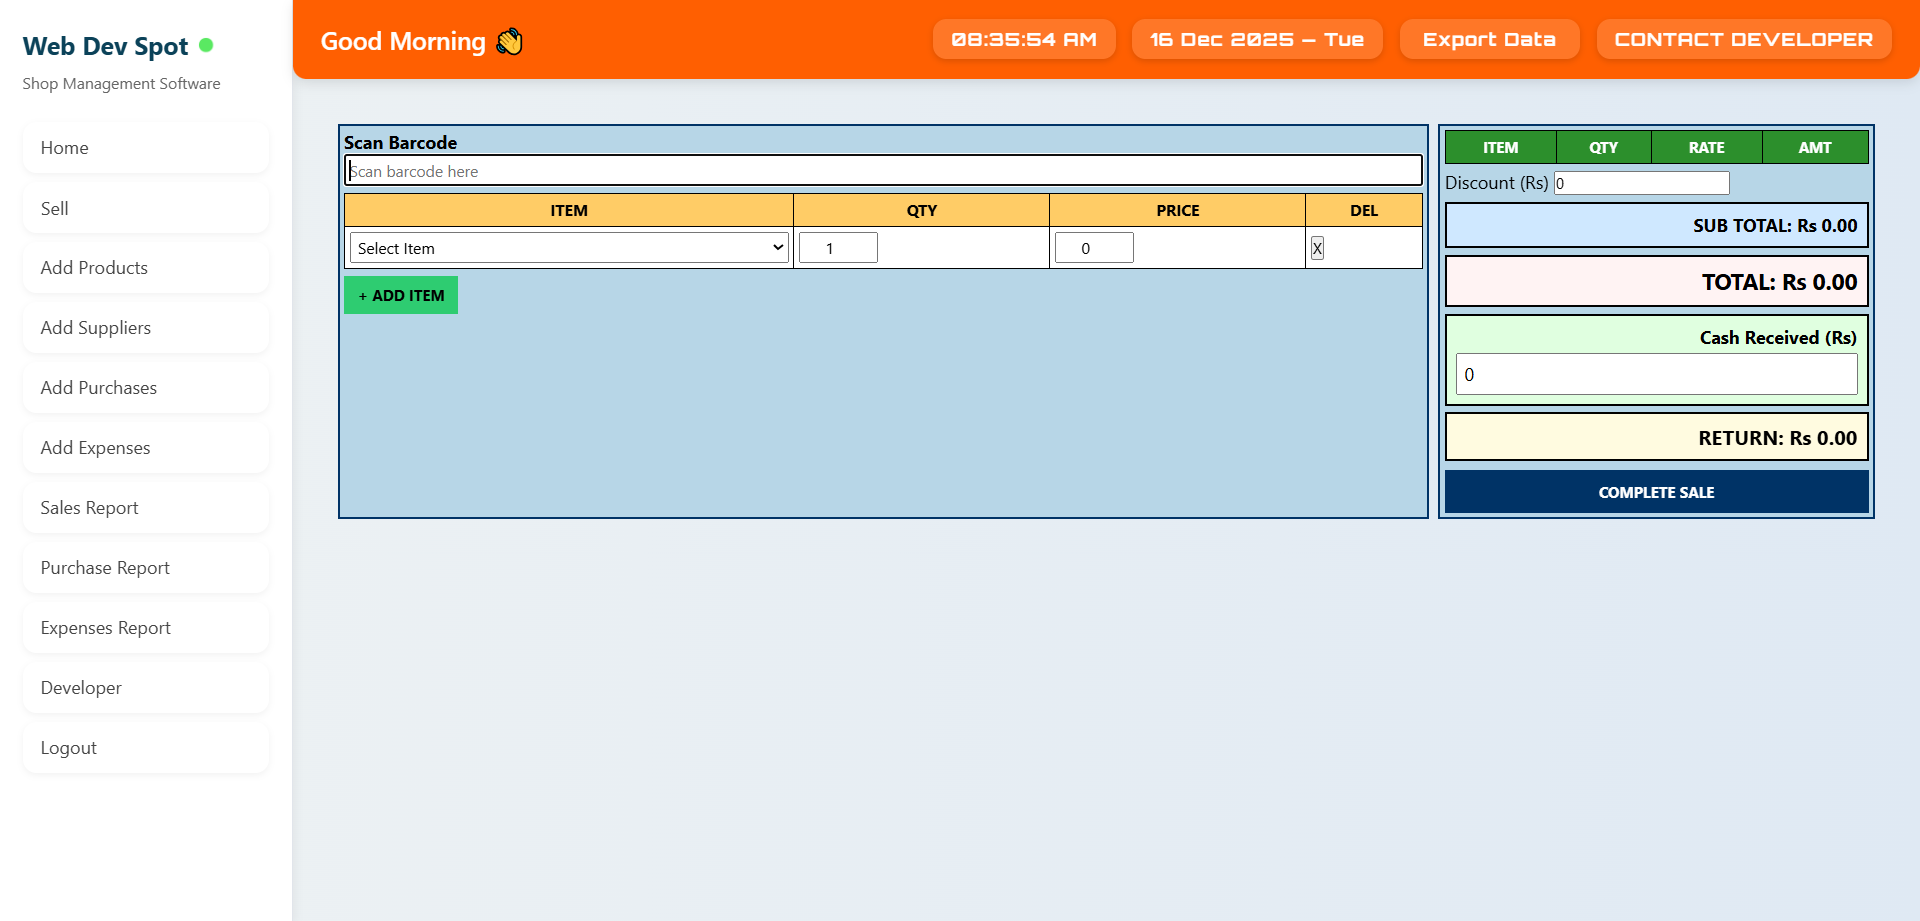The image size is (1920, 921).
Task: Log out using the sidebar Logout
Action: (145, 748)
